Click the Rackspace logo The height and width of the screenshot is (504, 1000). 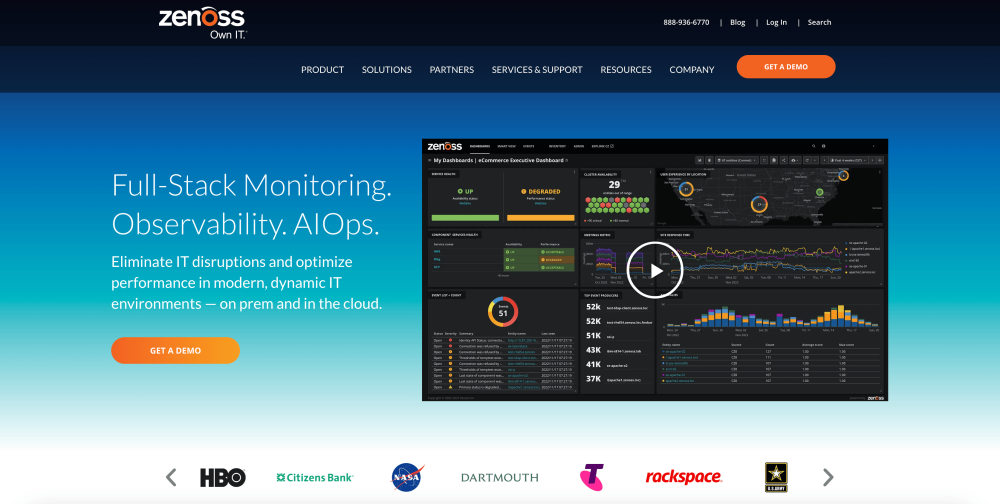[x=683, y=477]
